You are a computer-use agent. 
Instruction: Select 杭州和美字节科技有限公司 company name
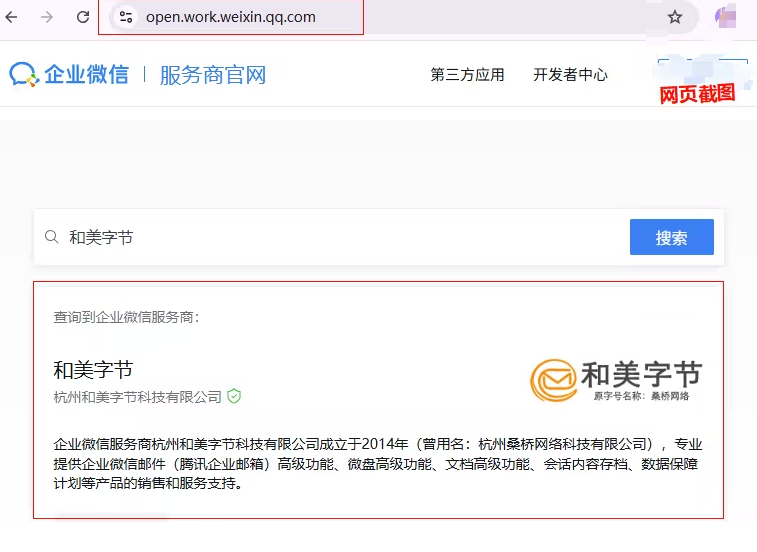coord(138,397)
